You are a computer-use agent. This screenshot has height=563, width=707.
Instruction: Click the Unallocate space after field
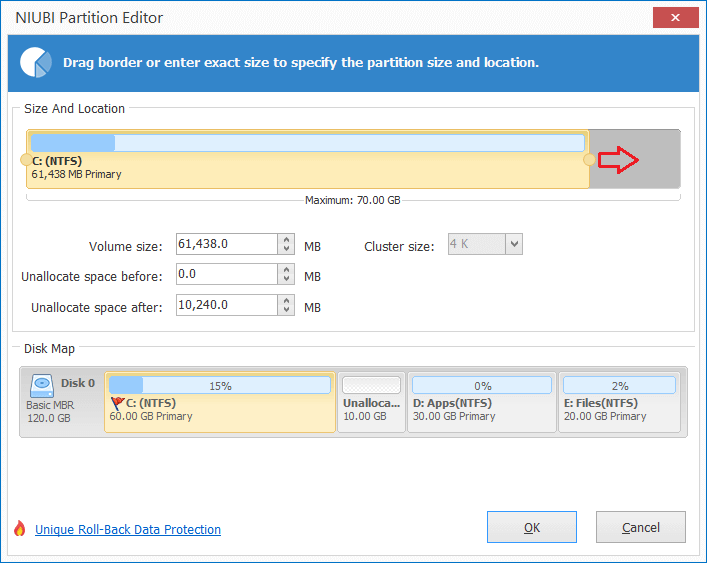click(227, 305)
